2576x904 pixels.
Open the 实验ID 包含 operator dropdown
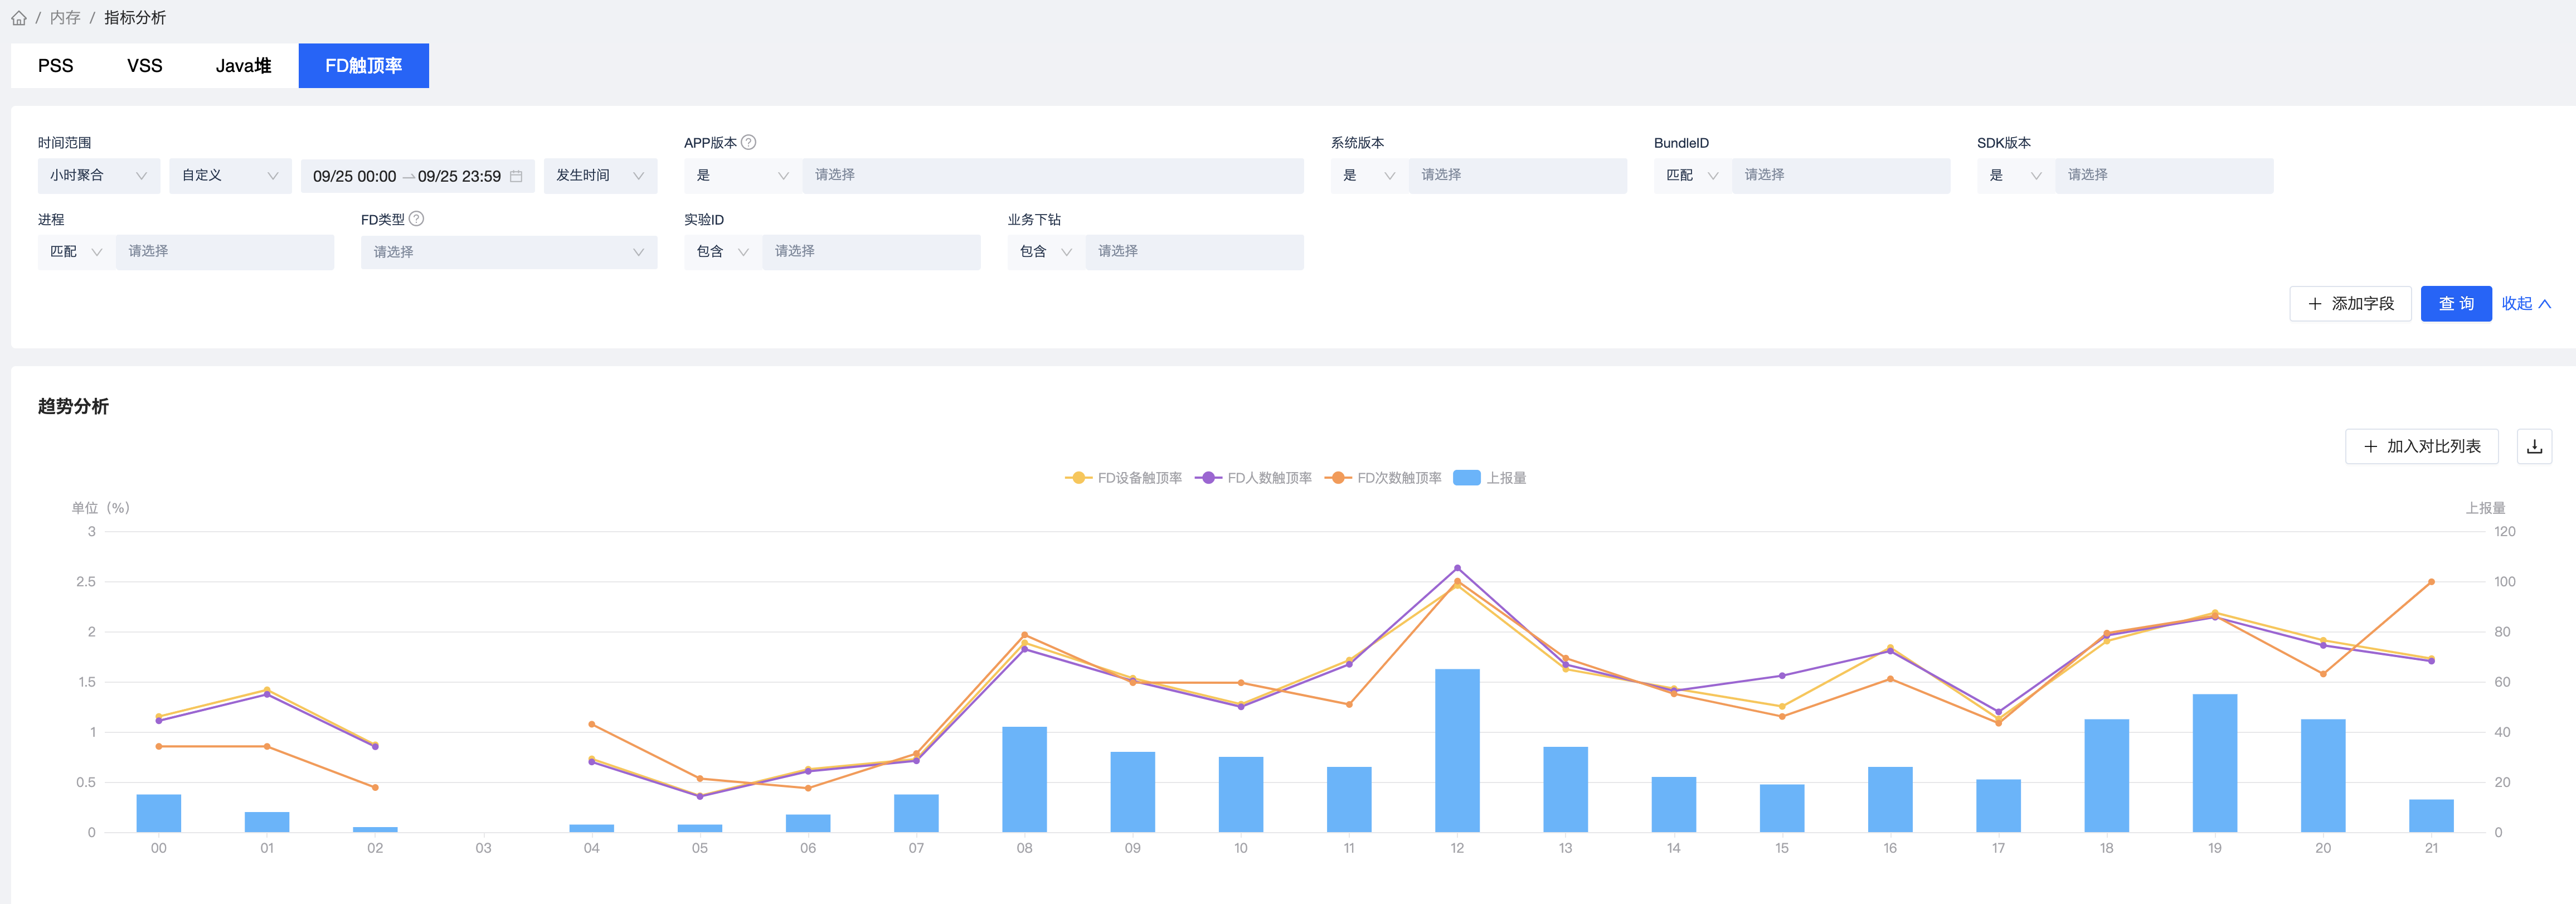coord(723,252)
